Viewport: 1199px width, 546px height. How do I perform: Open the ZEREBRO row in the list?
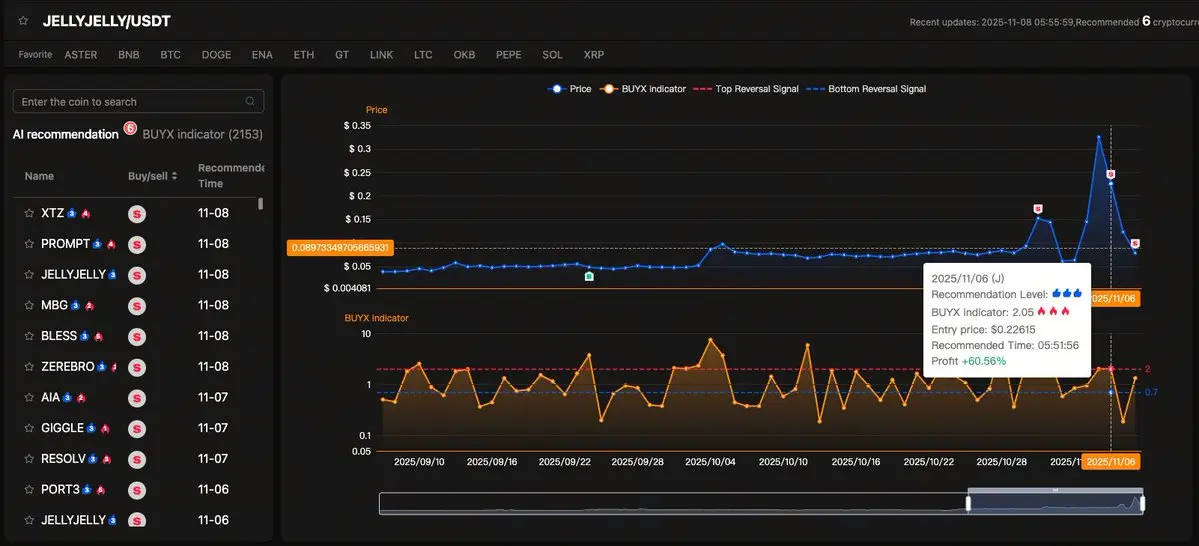[x=138, y=366]
